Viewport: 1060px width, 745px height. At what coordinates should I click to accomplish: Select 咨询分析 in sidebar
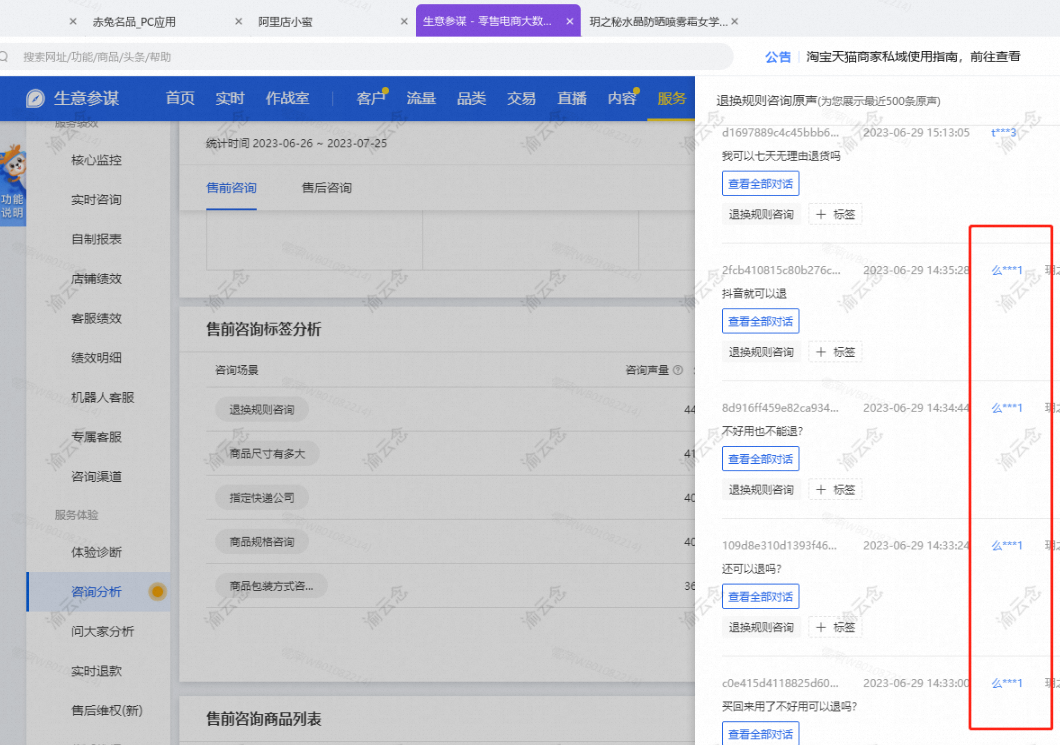[x=97, y=592]
